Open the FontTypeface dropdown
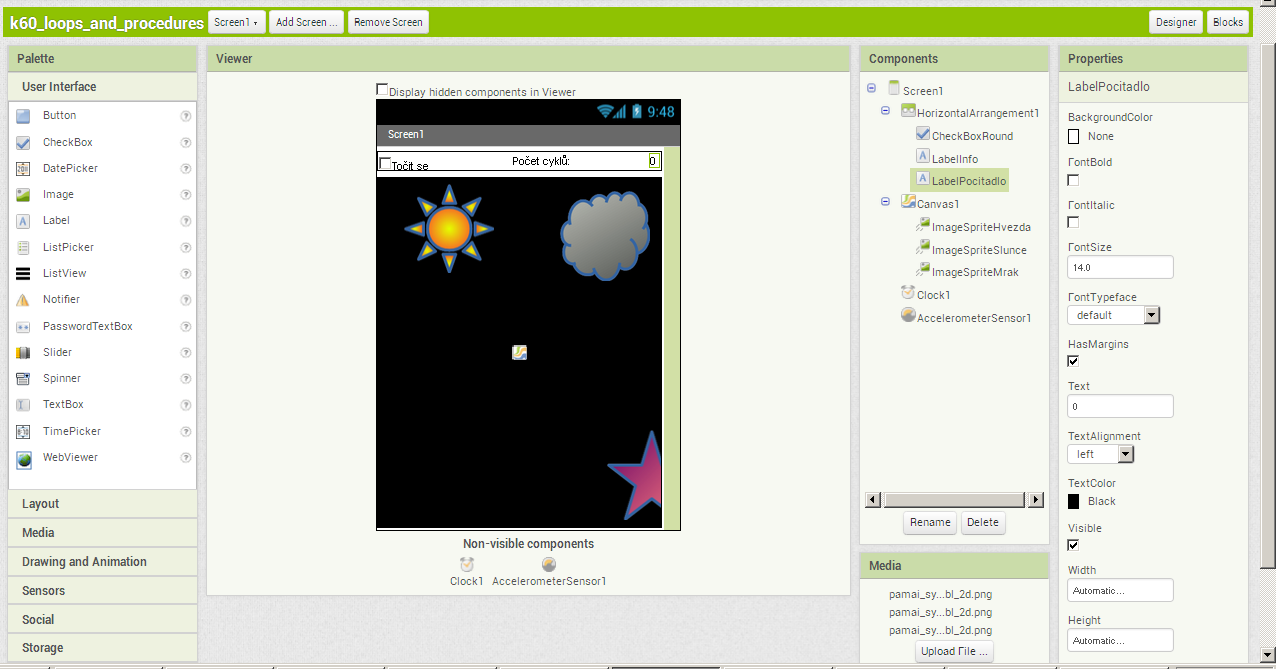 click(1113, 315)
